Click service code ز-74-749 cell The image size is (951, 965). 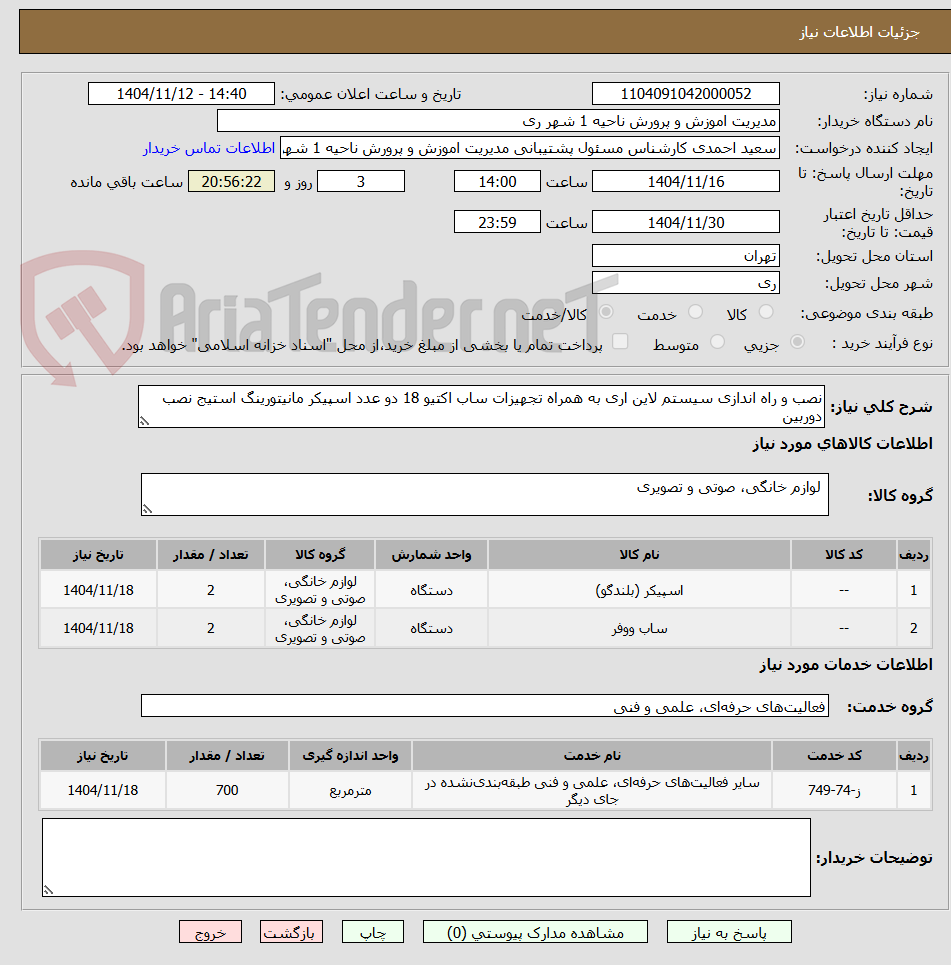834,790
